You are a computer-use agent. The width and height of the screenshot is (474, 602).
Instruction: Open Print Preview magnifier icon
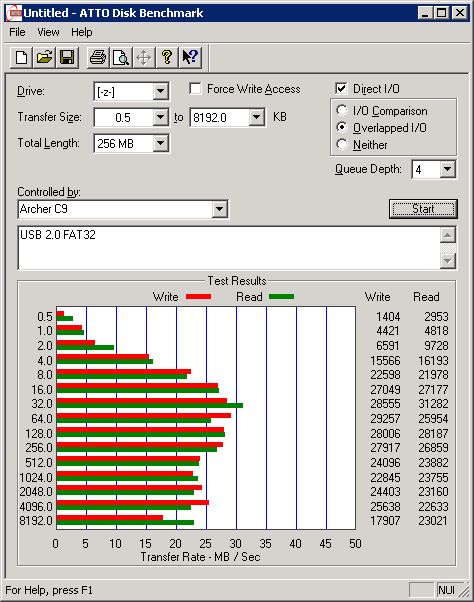[x=121, y=58]
